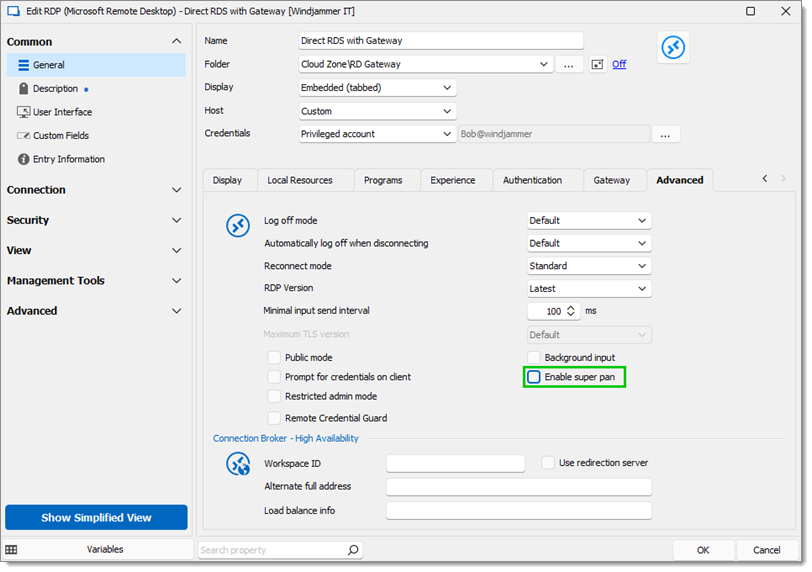
Task: Enable Public mode checkbox
Action: pyautogui.click(x=274, y=358)
